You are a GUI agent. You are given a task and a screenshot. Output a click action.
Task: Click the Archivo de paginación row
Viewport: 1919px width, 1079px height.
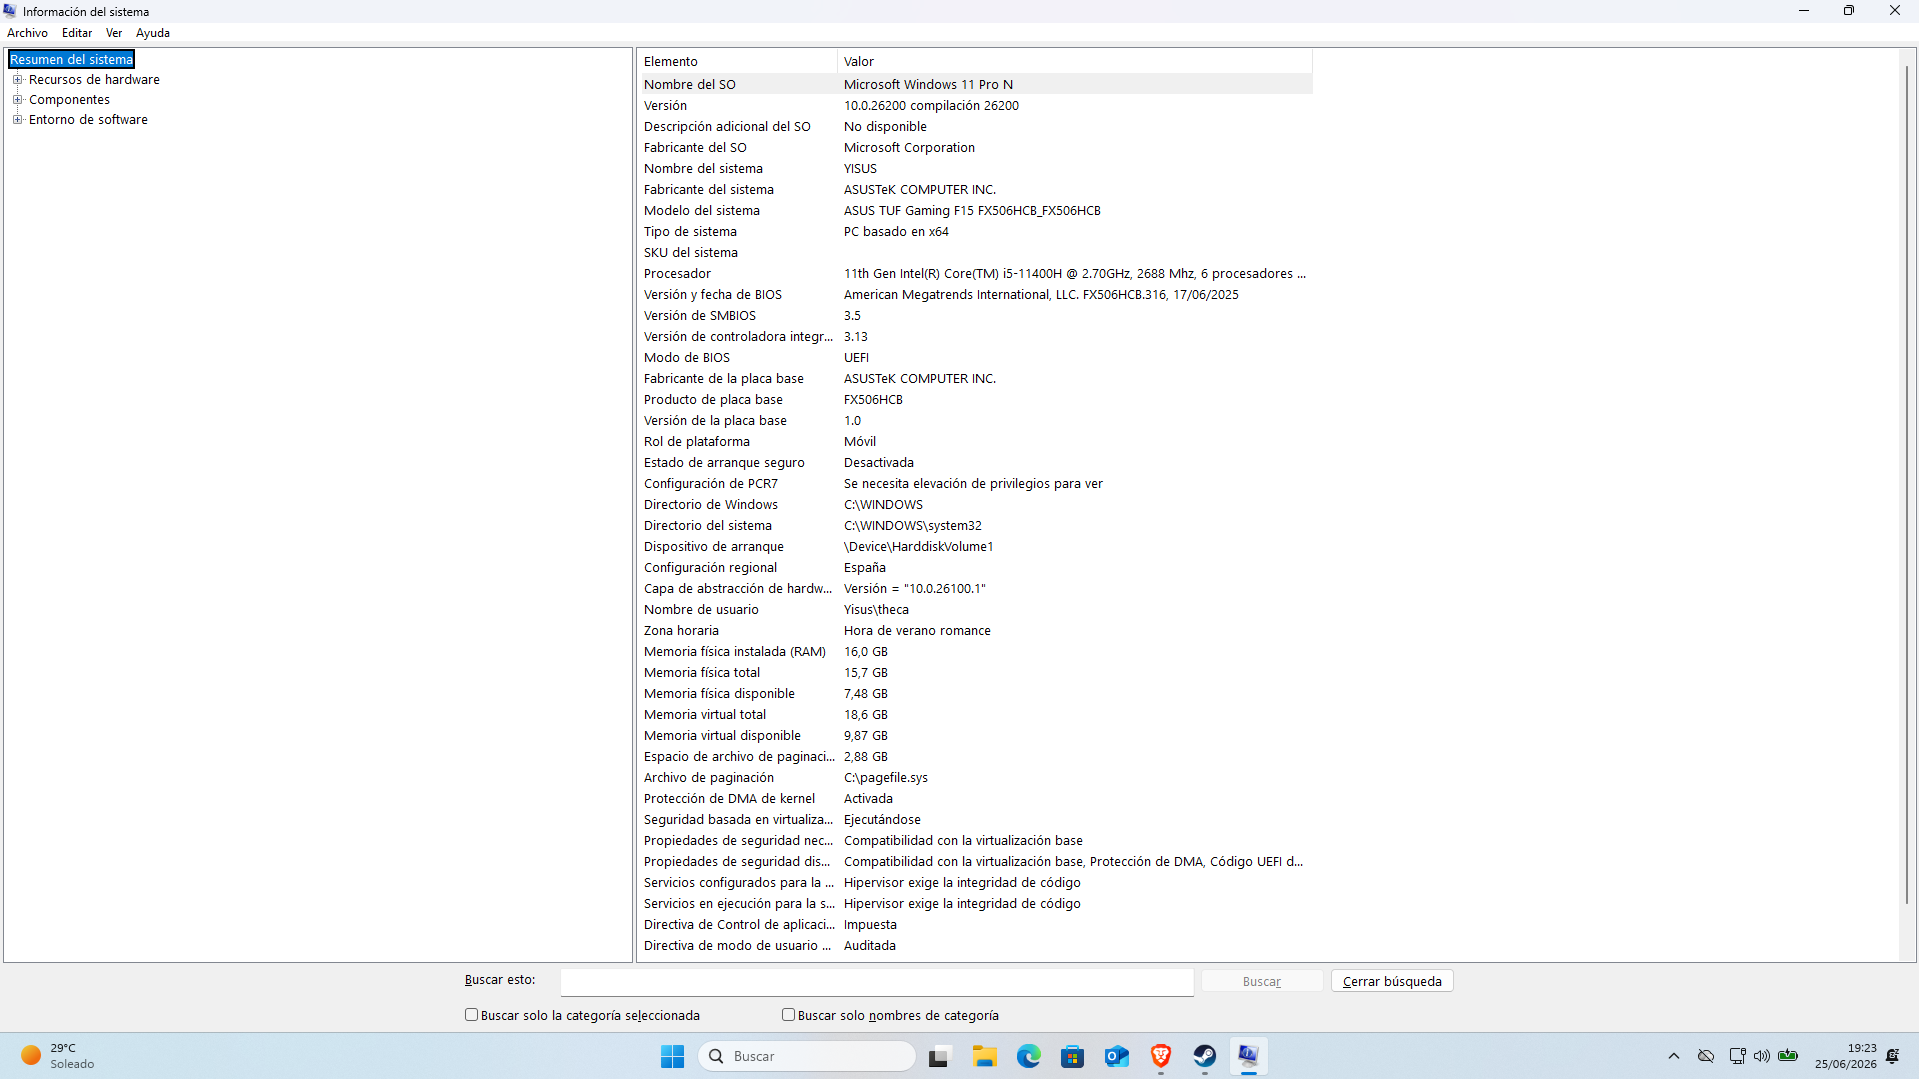[975, 778]
